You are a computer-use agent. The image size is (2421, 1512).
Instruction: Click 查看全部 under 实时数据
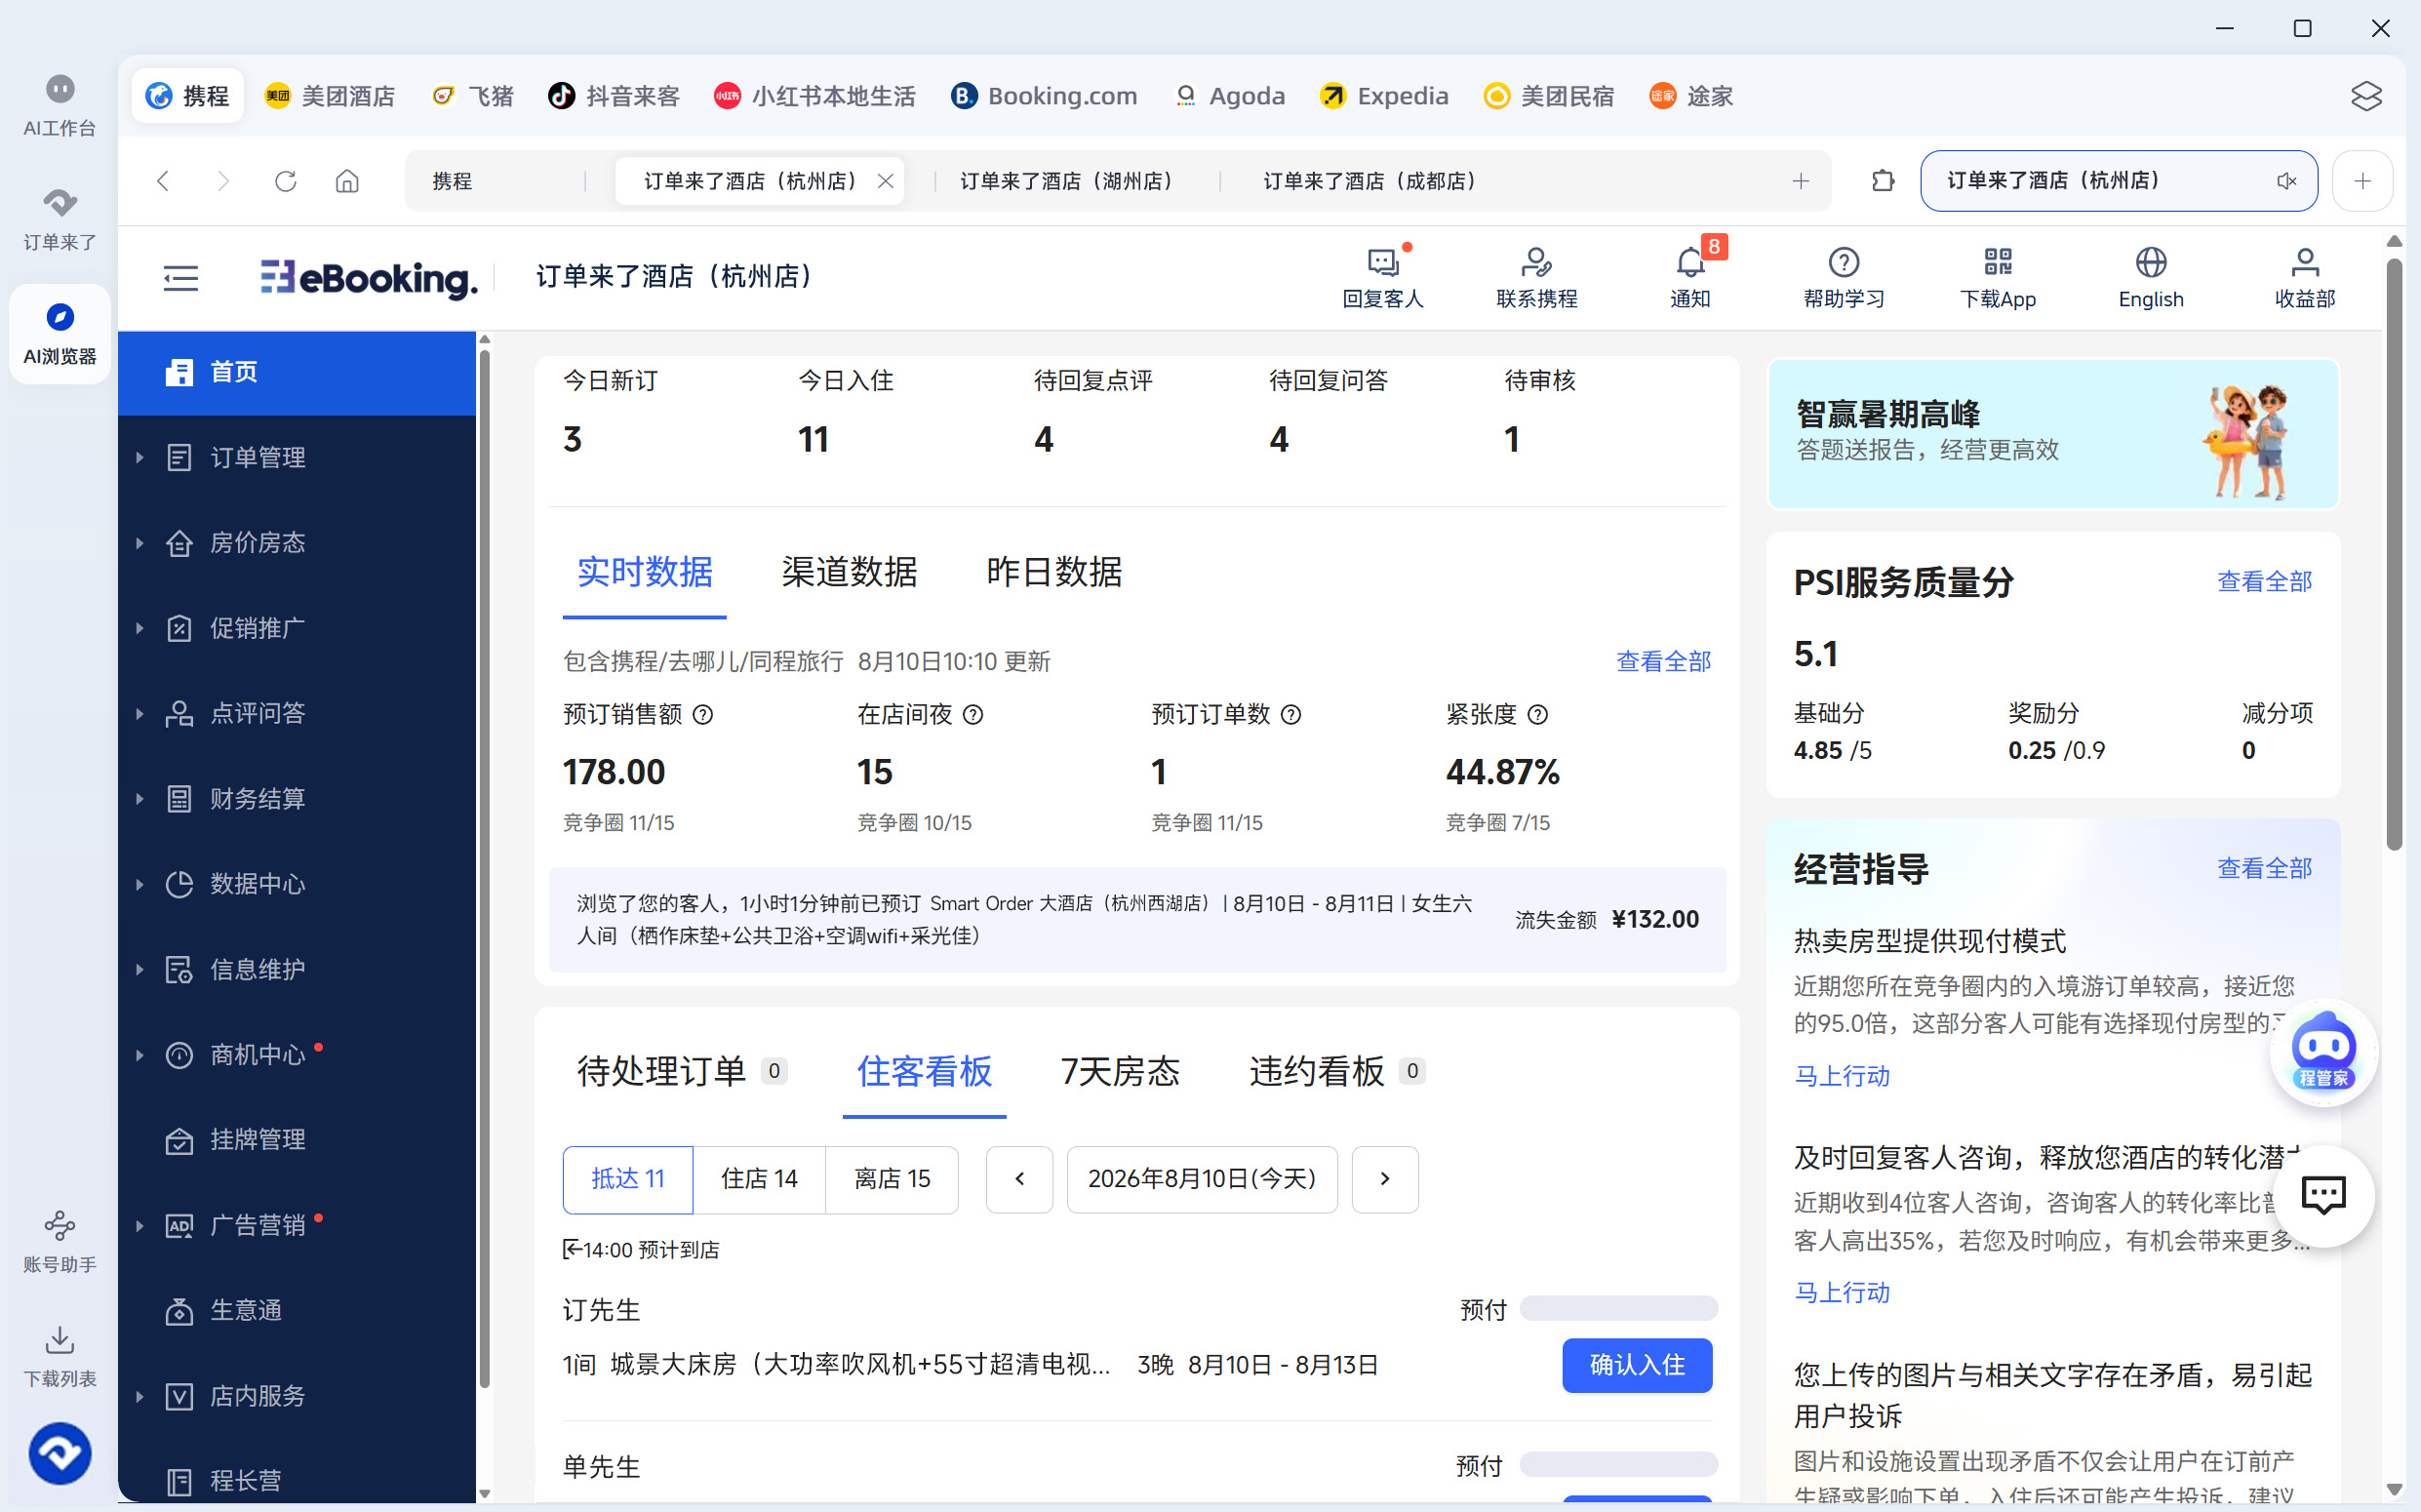click(x=1663, y=661)
